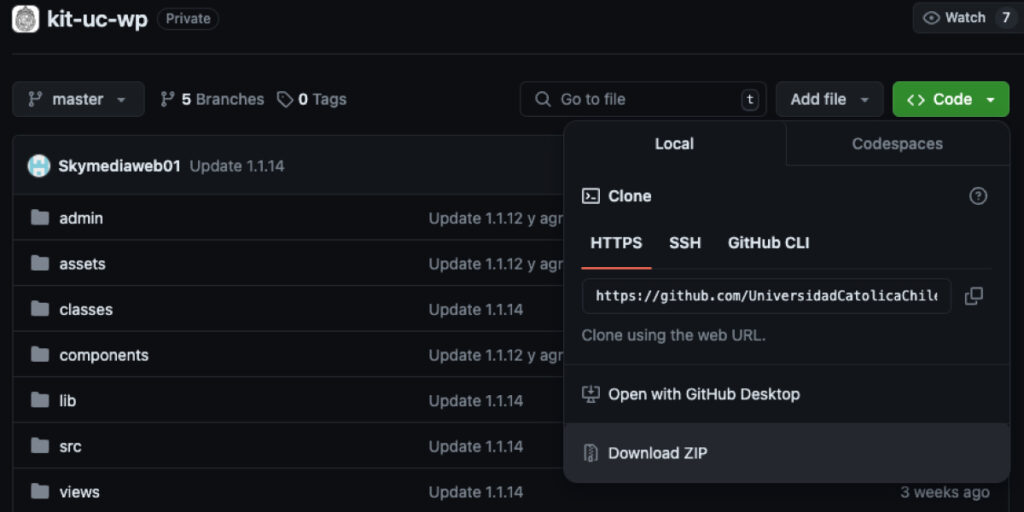Open the 5 Branches link

pyautogui.click(x=212, y=99)
